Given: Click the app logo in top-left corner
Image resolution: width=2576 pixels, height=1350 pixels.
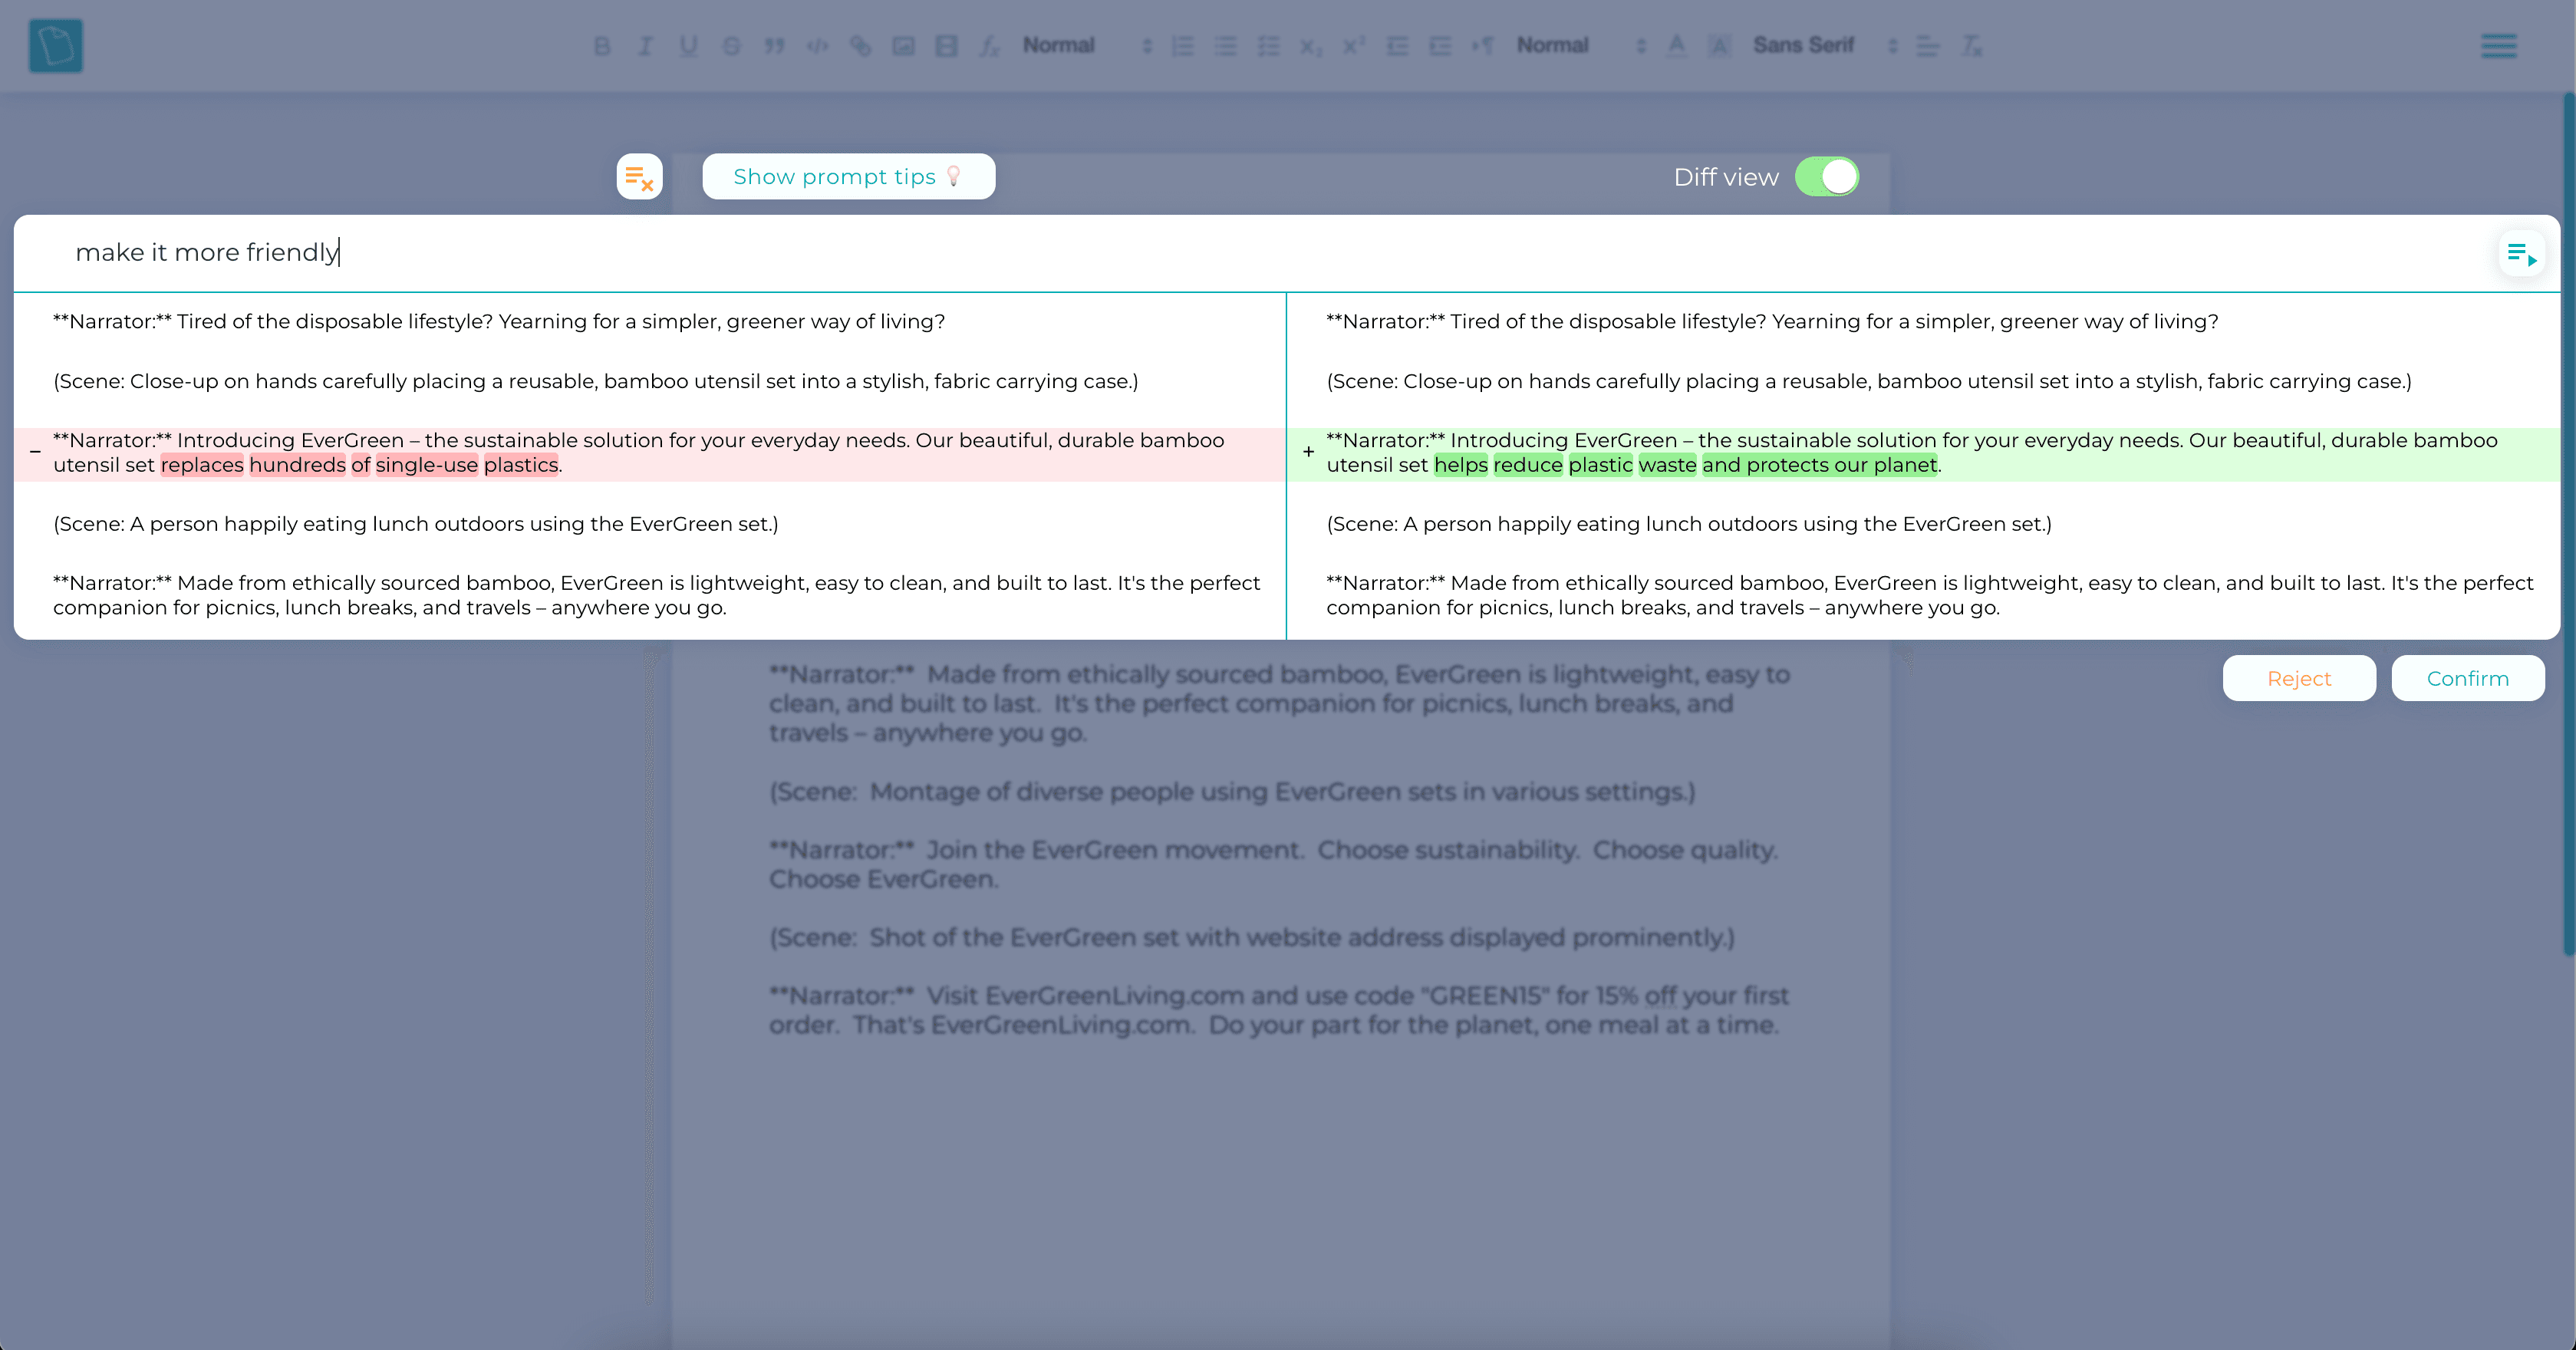Looking at the screenshot, I should tap(56, 46).
